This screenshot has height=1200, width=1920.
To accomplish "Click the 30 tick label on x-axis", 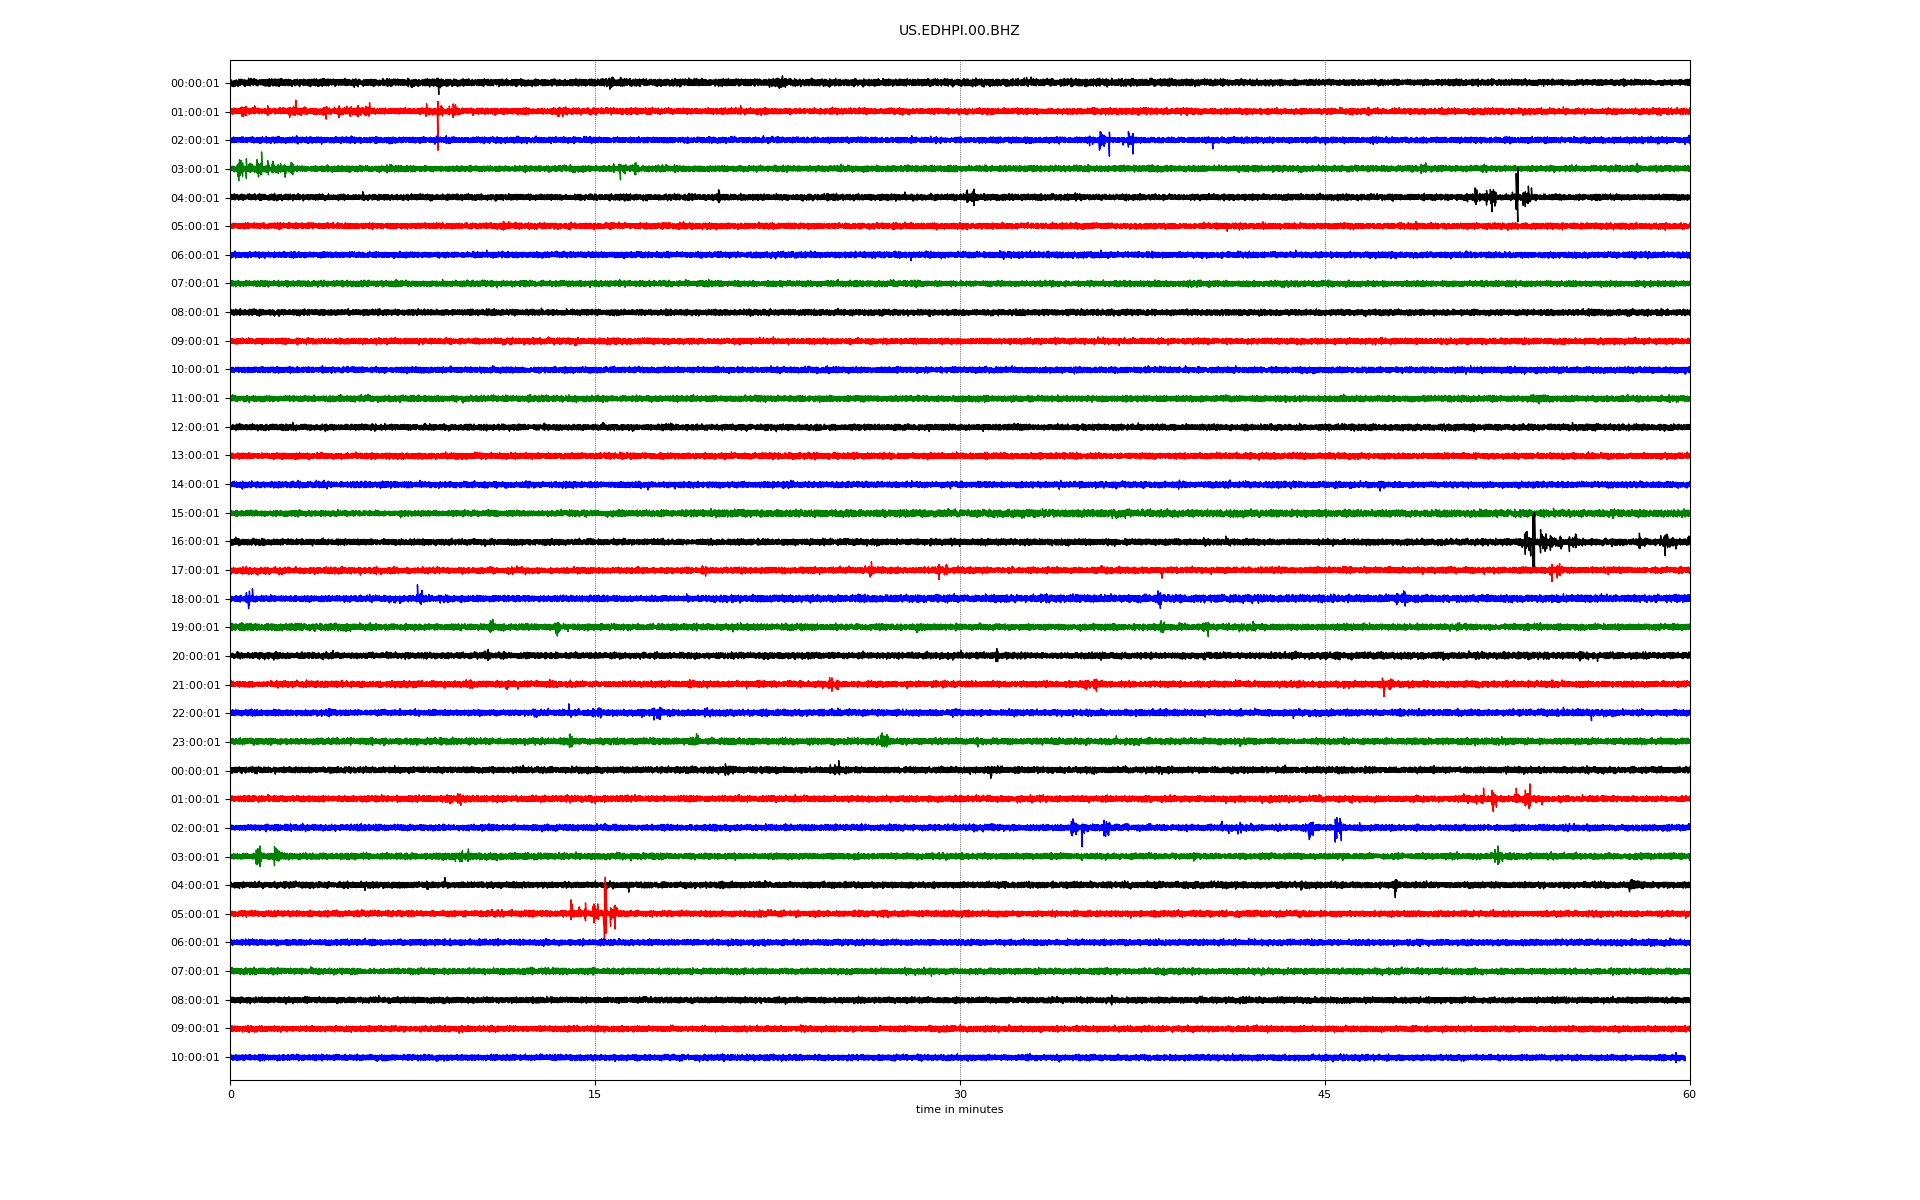I will (x=960, y=1094).
